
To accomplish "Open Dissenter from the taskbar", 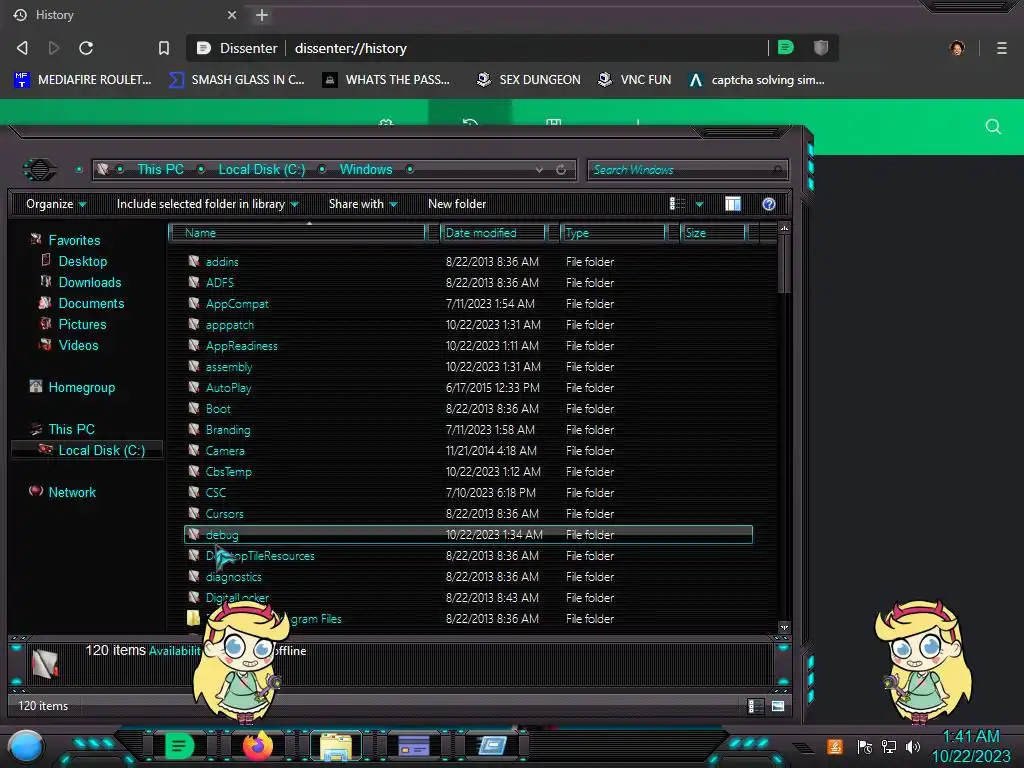I will [179, 746].
